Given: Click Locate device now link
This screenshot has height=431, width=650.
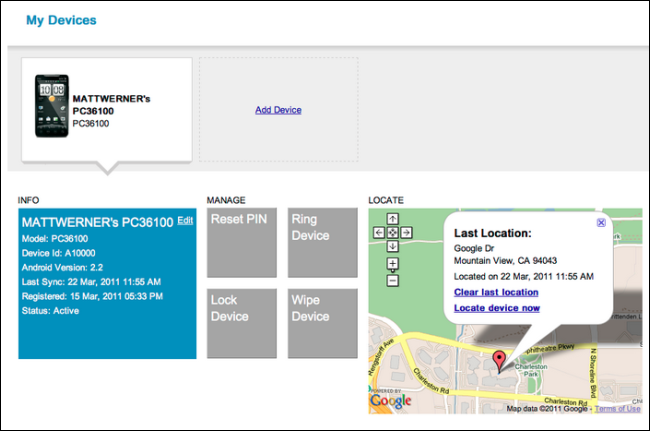Looking at the screenshot, I should pyautogui.click(x=497, y=308).
